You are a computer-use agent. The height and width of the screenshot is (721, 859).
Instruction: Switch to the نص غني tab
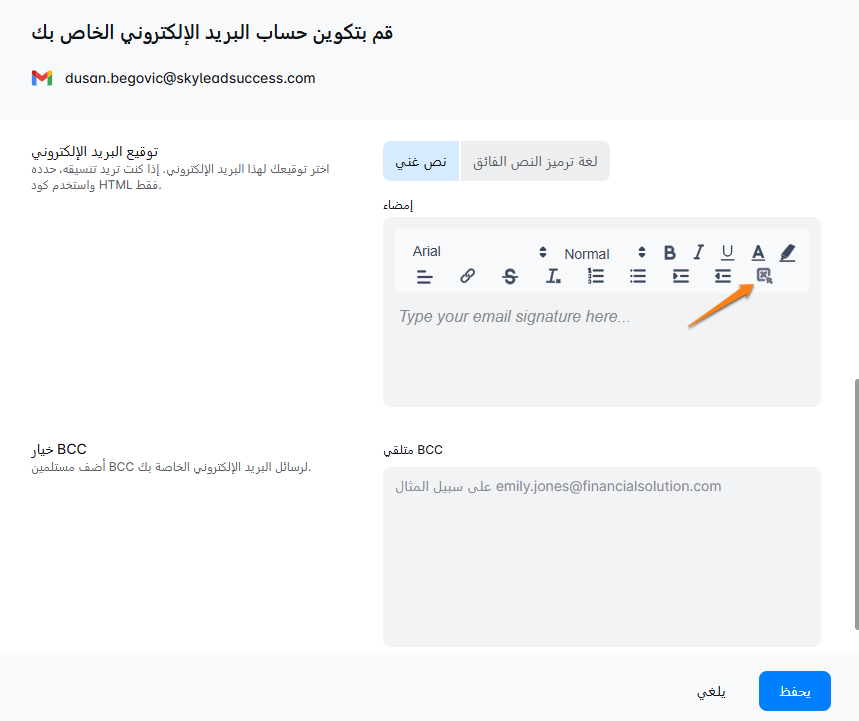[421, 161]
